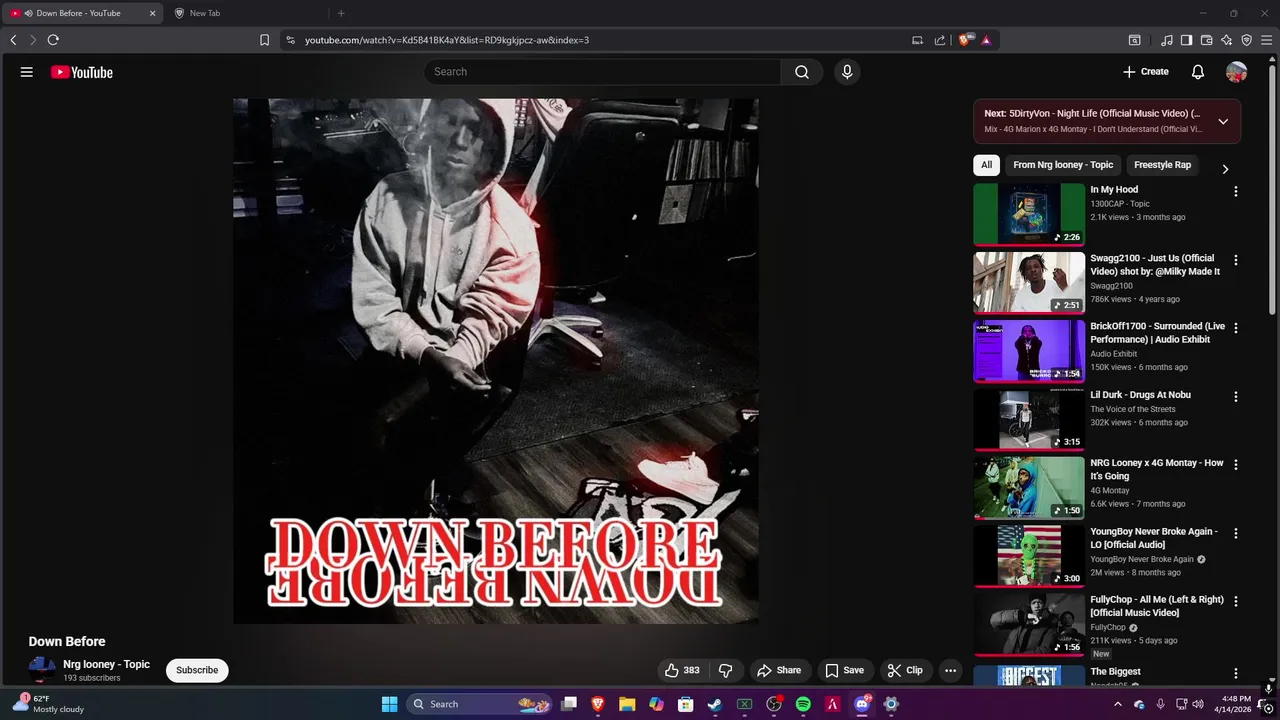This screenshot has width=1280, height=720.
Task: Open options for YoungBoy LO video
Action: pyautogui.click(x=1236, y=533)
